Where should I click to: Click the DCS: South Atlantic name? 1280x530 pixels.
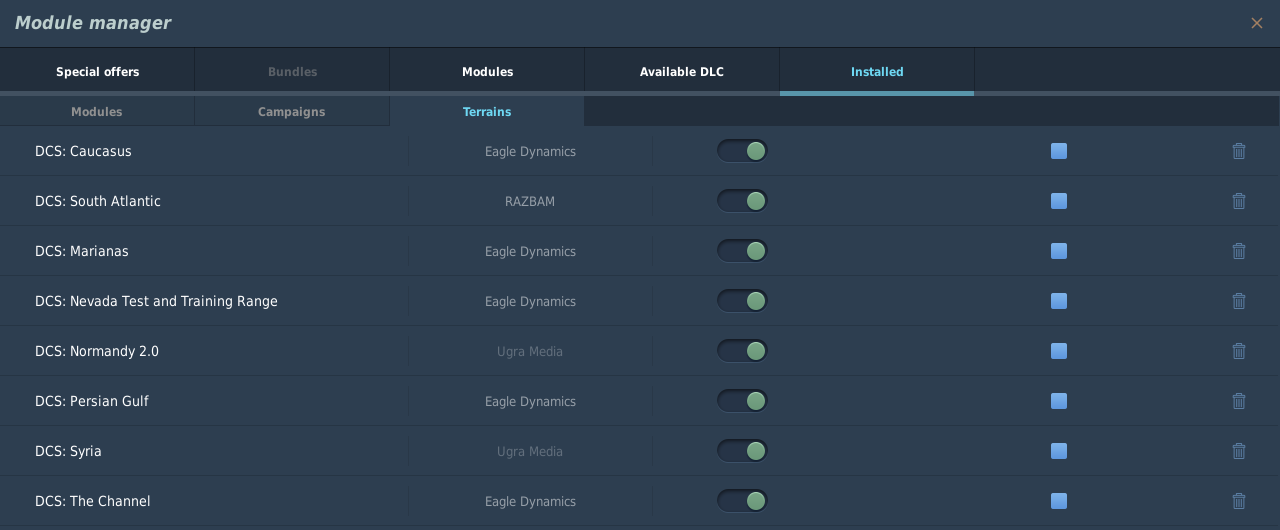point(98,201)
